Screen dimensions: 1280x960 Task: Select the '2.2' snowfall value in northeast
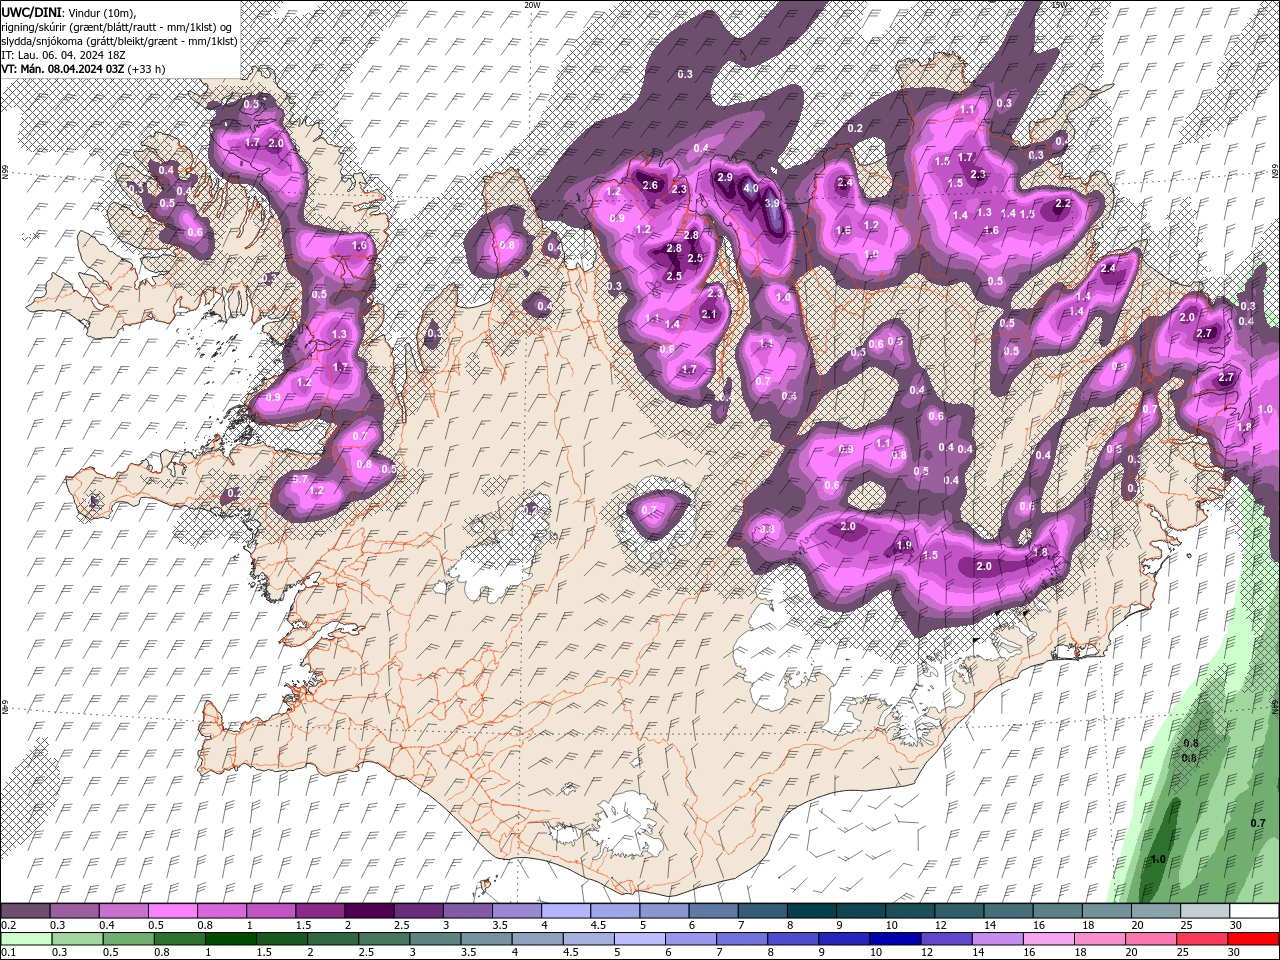1063,204
